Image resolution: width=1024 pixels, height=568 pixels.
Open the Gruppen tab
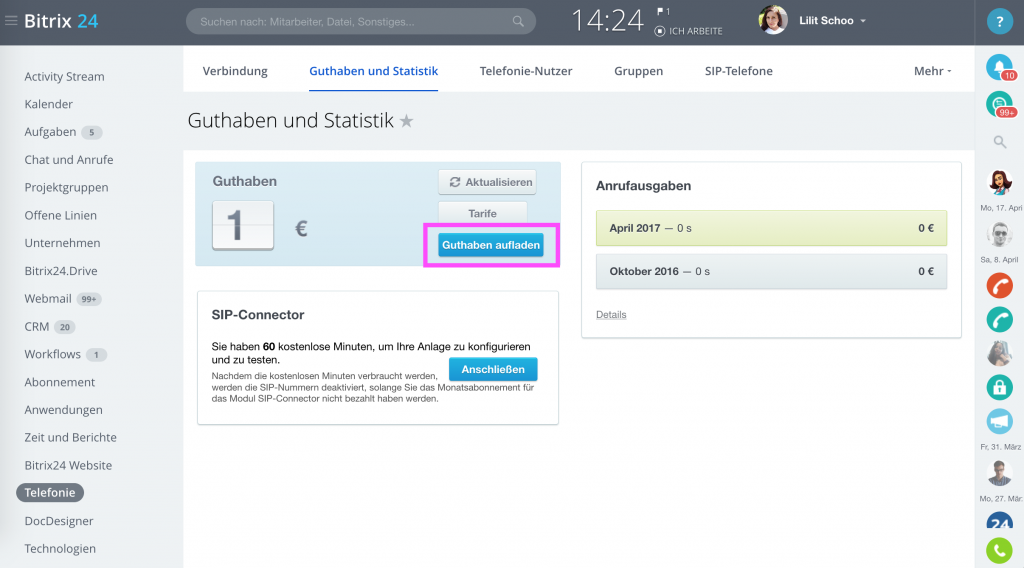(638, 71)
